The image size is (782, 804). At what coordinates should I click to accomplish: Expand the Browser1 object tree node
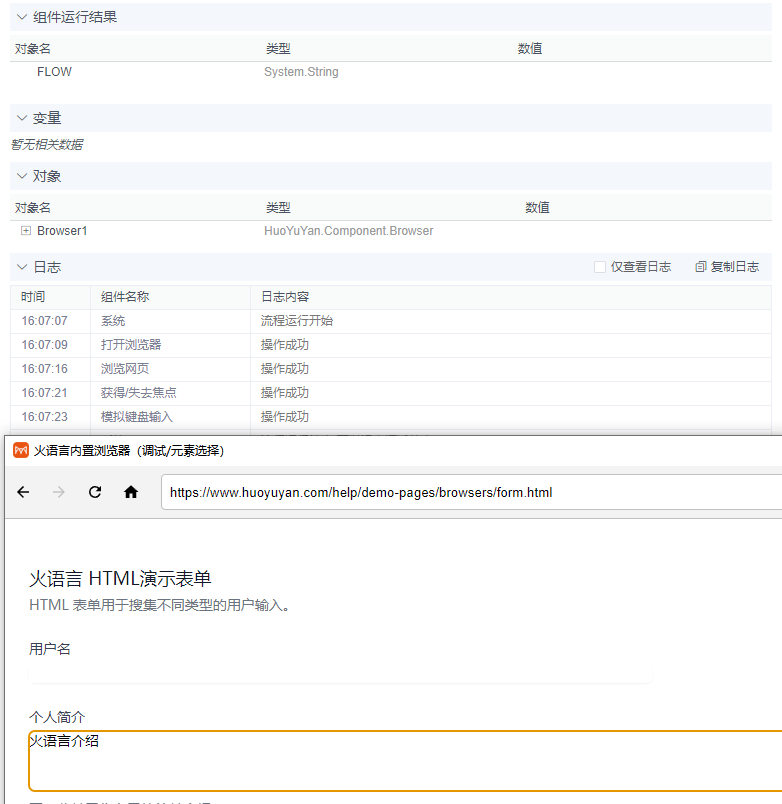[26, 231]
